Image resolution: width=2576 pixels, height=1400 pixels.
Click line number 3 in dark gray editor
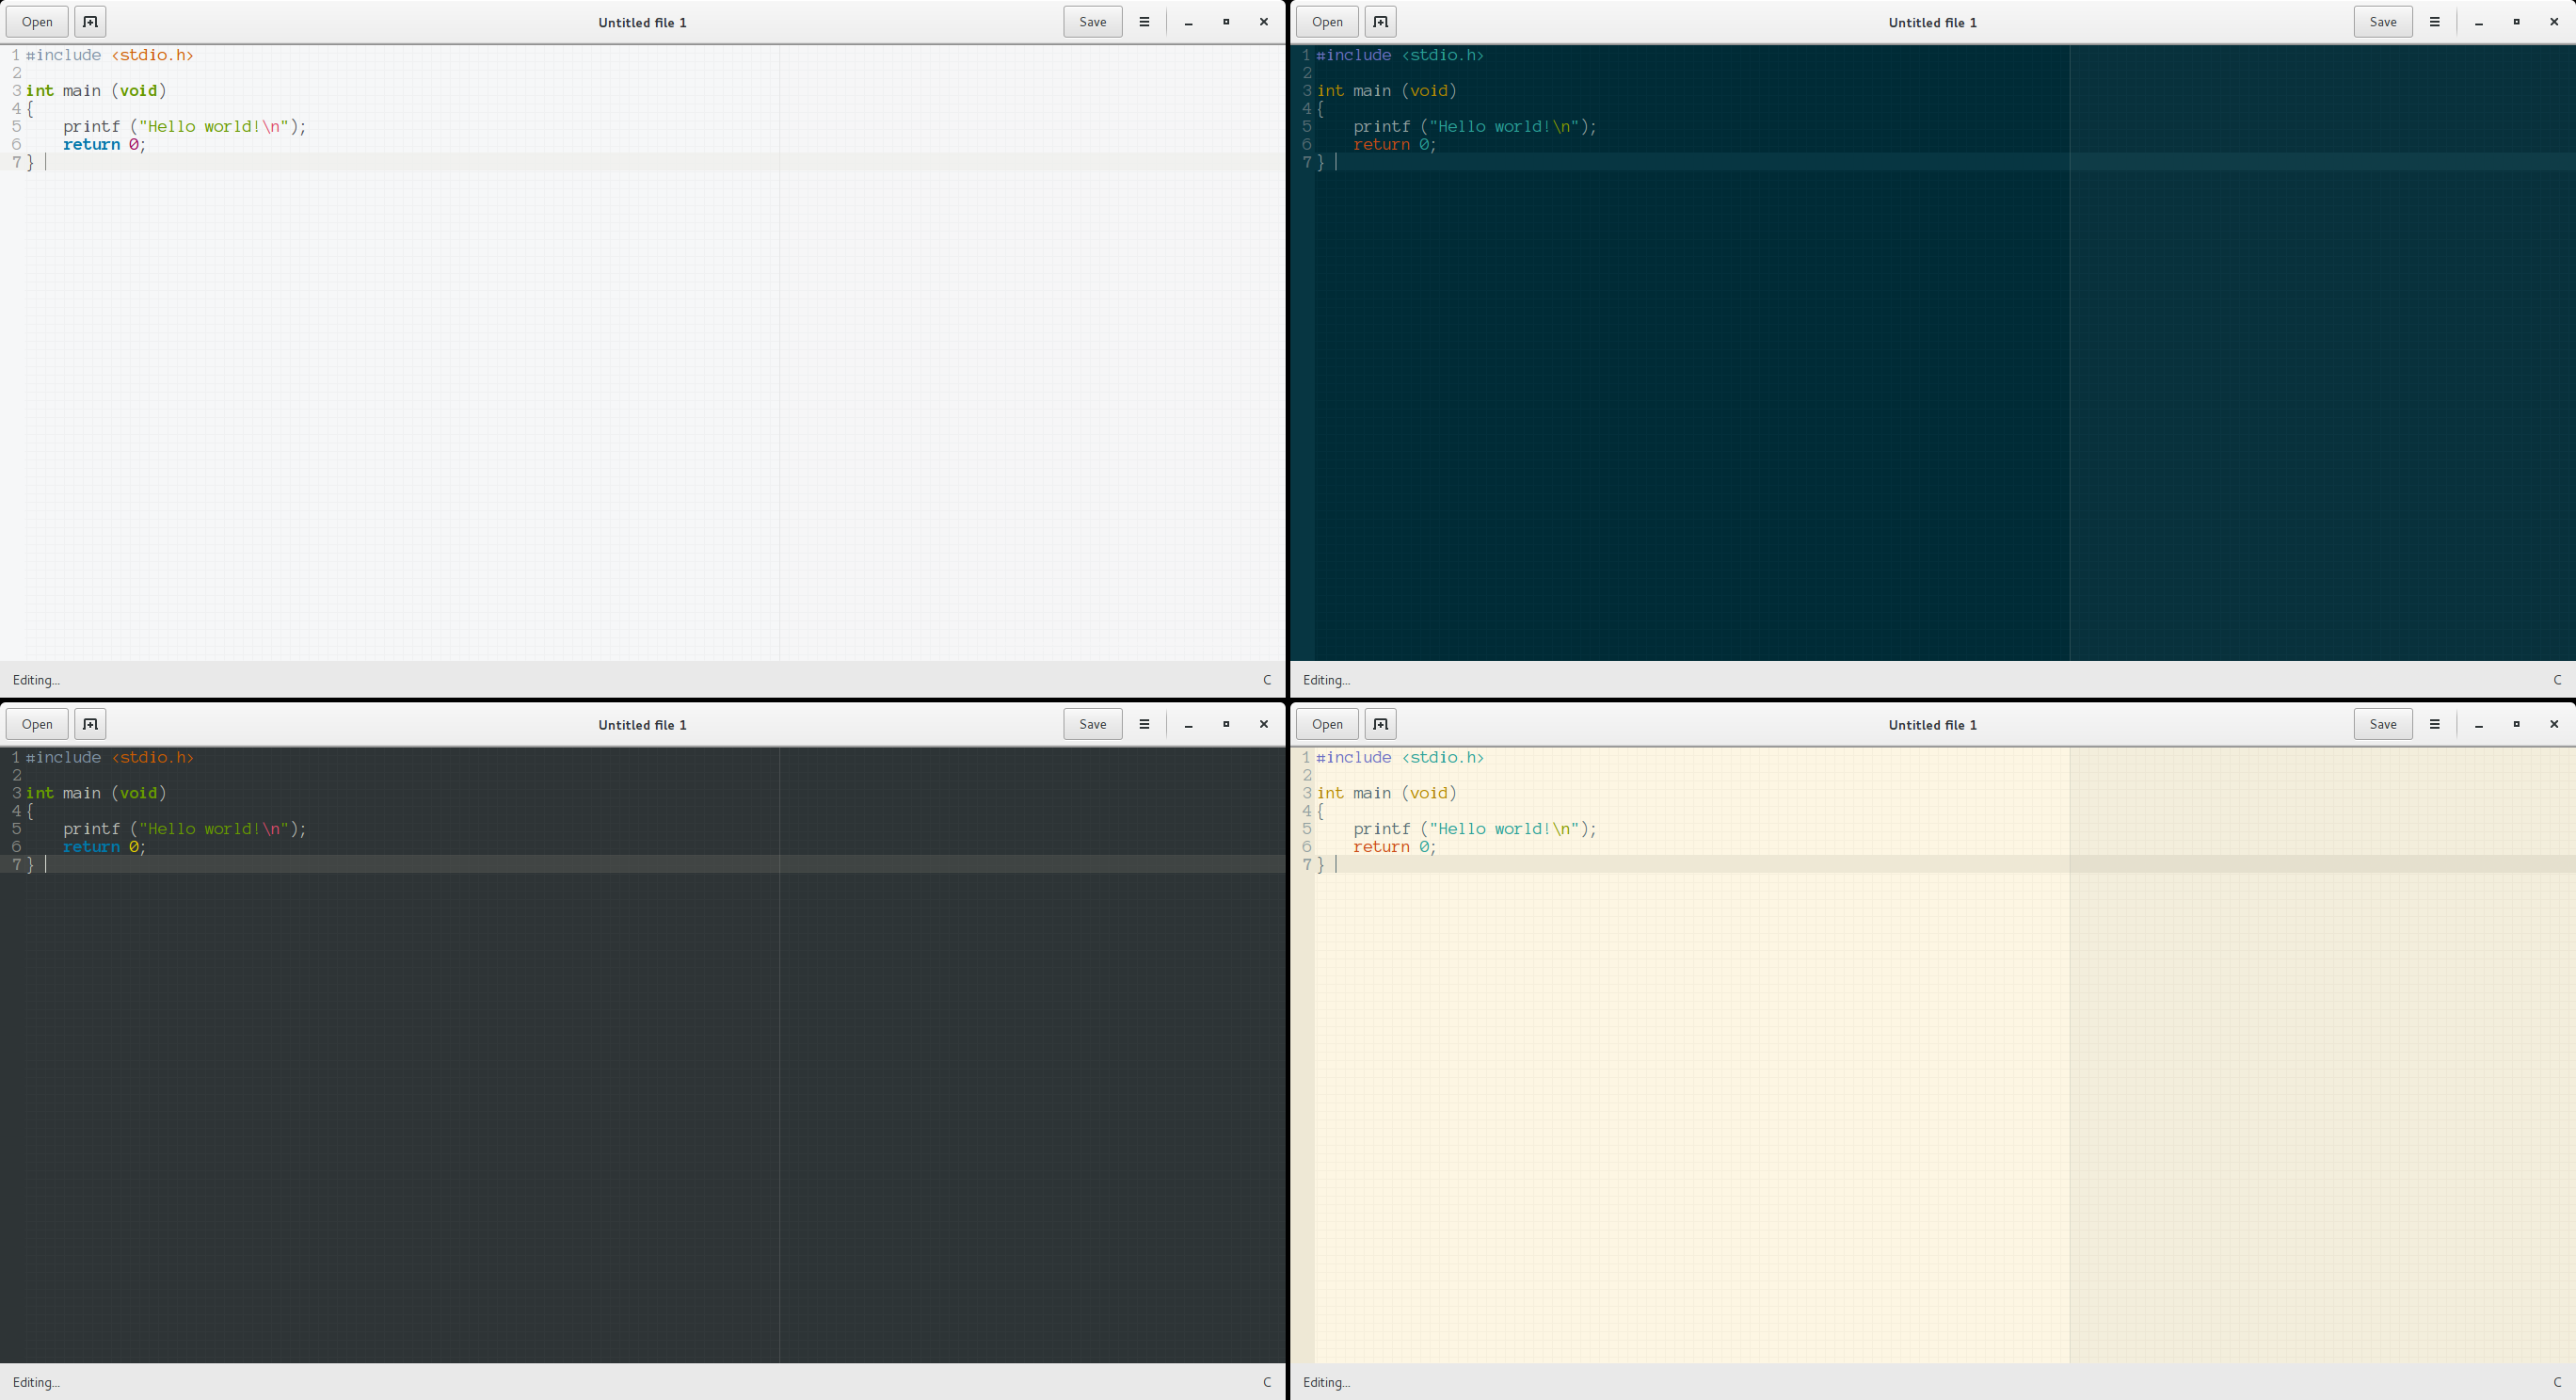[x=16, y=793]
